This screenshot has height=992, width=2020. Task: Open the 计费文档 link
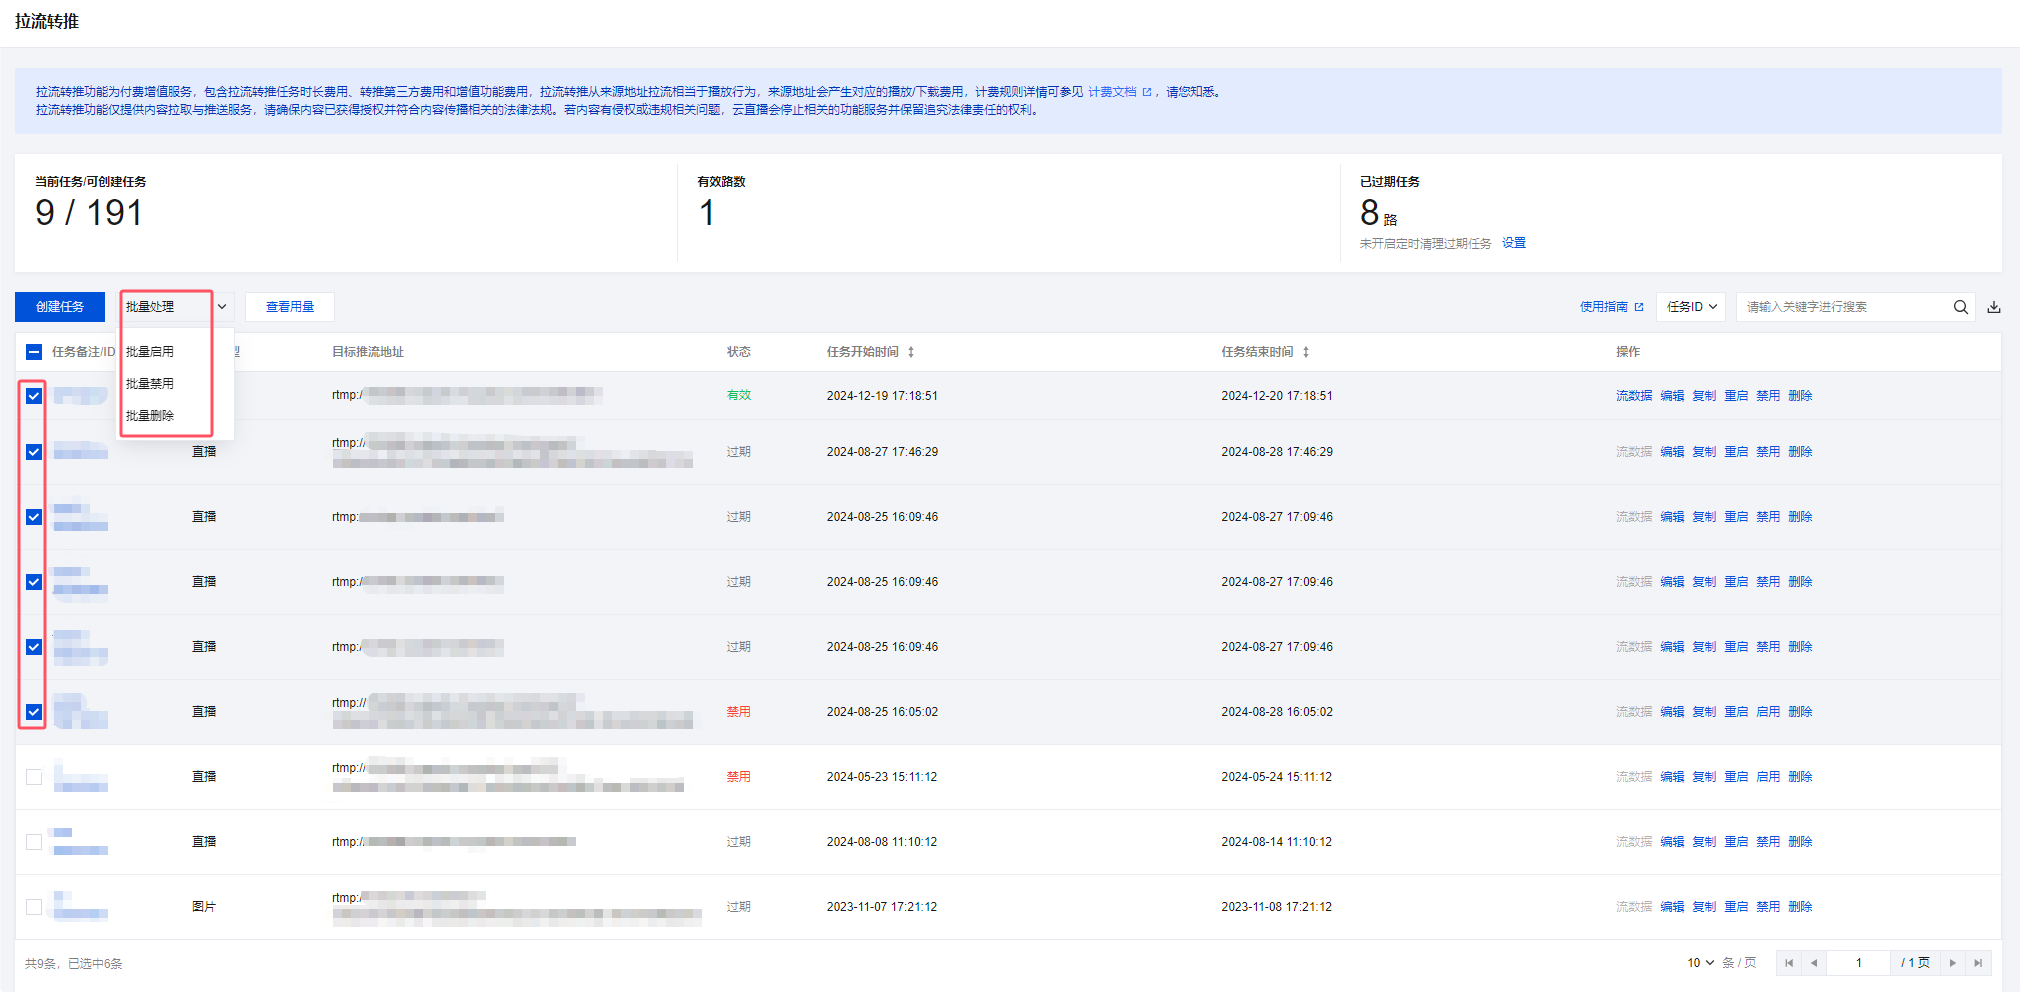point(1112,92)
